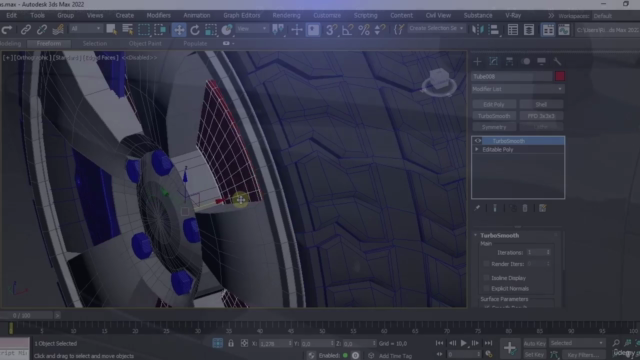Toggle the 3D Snaps icon

331,29
